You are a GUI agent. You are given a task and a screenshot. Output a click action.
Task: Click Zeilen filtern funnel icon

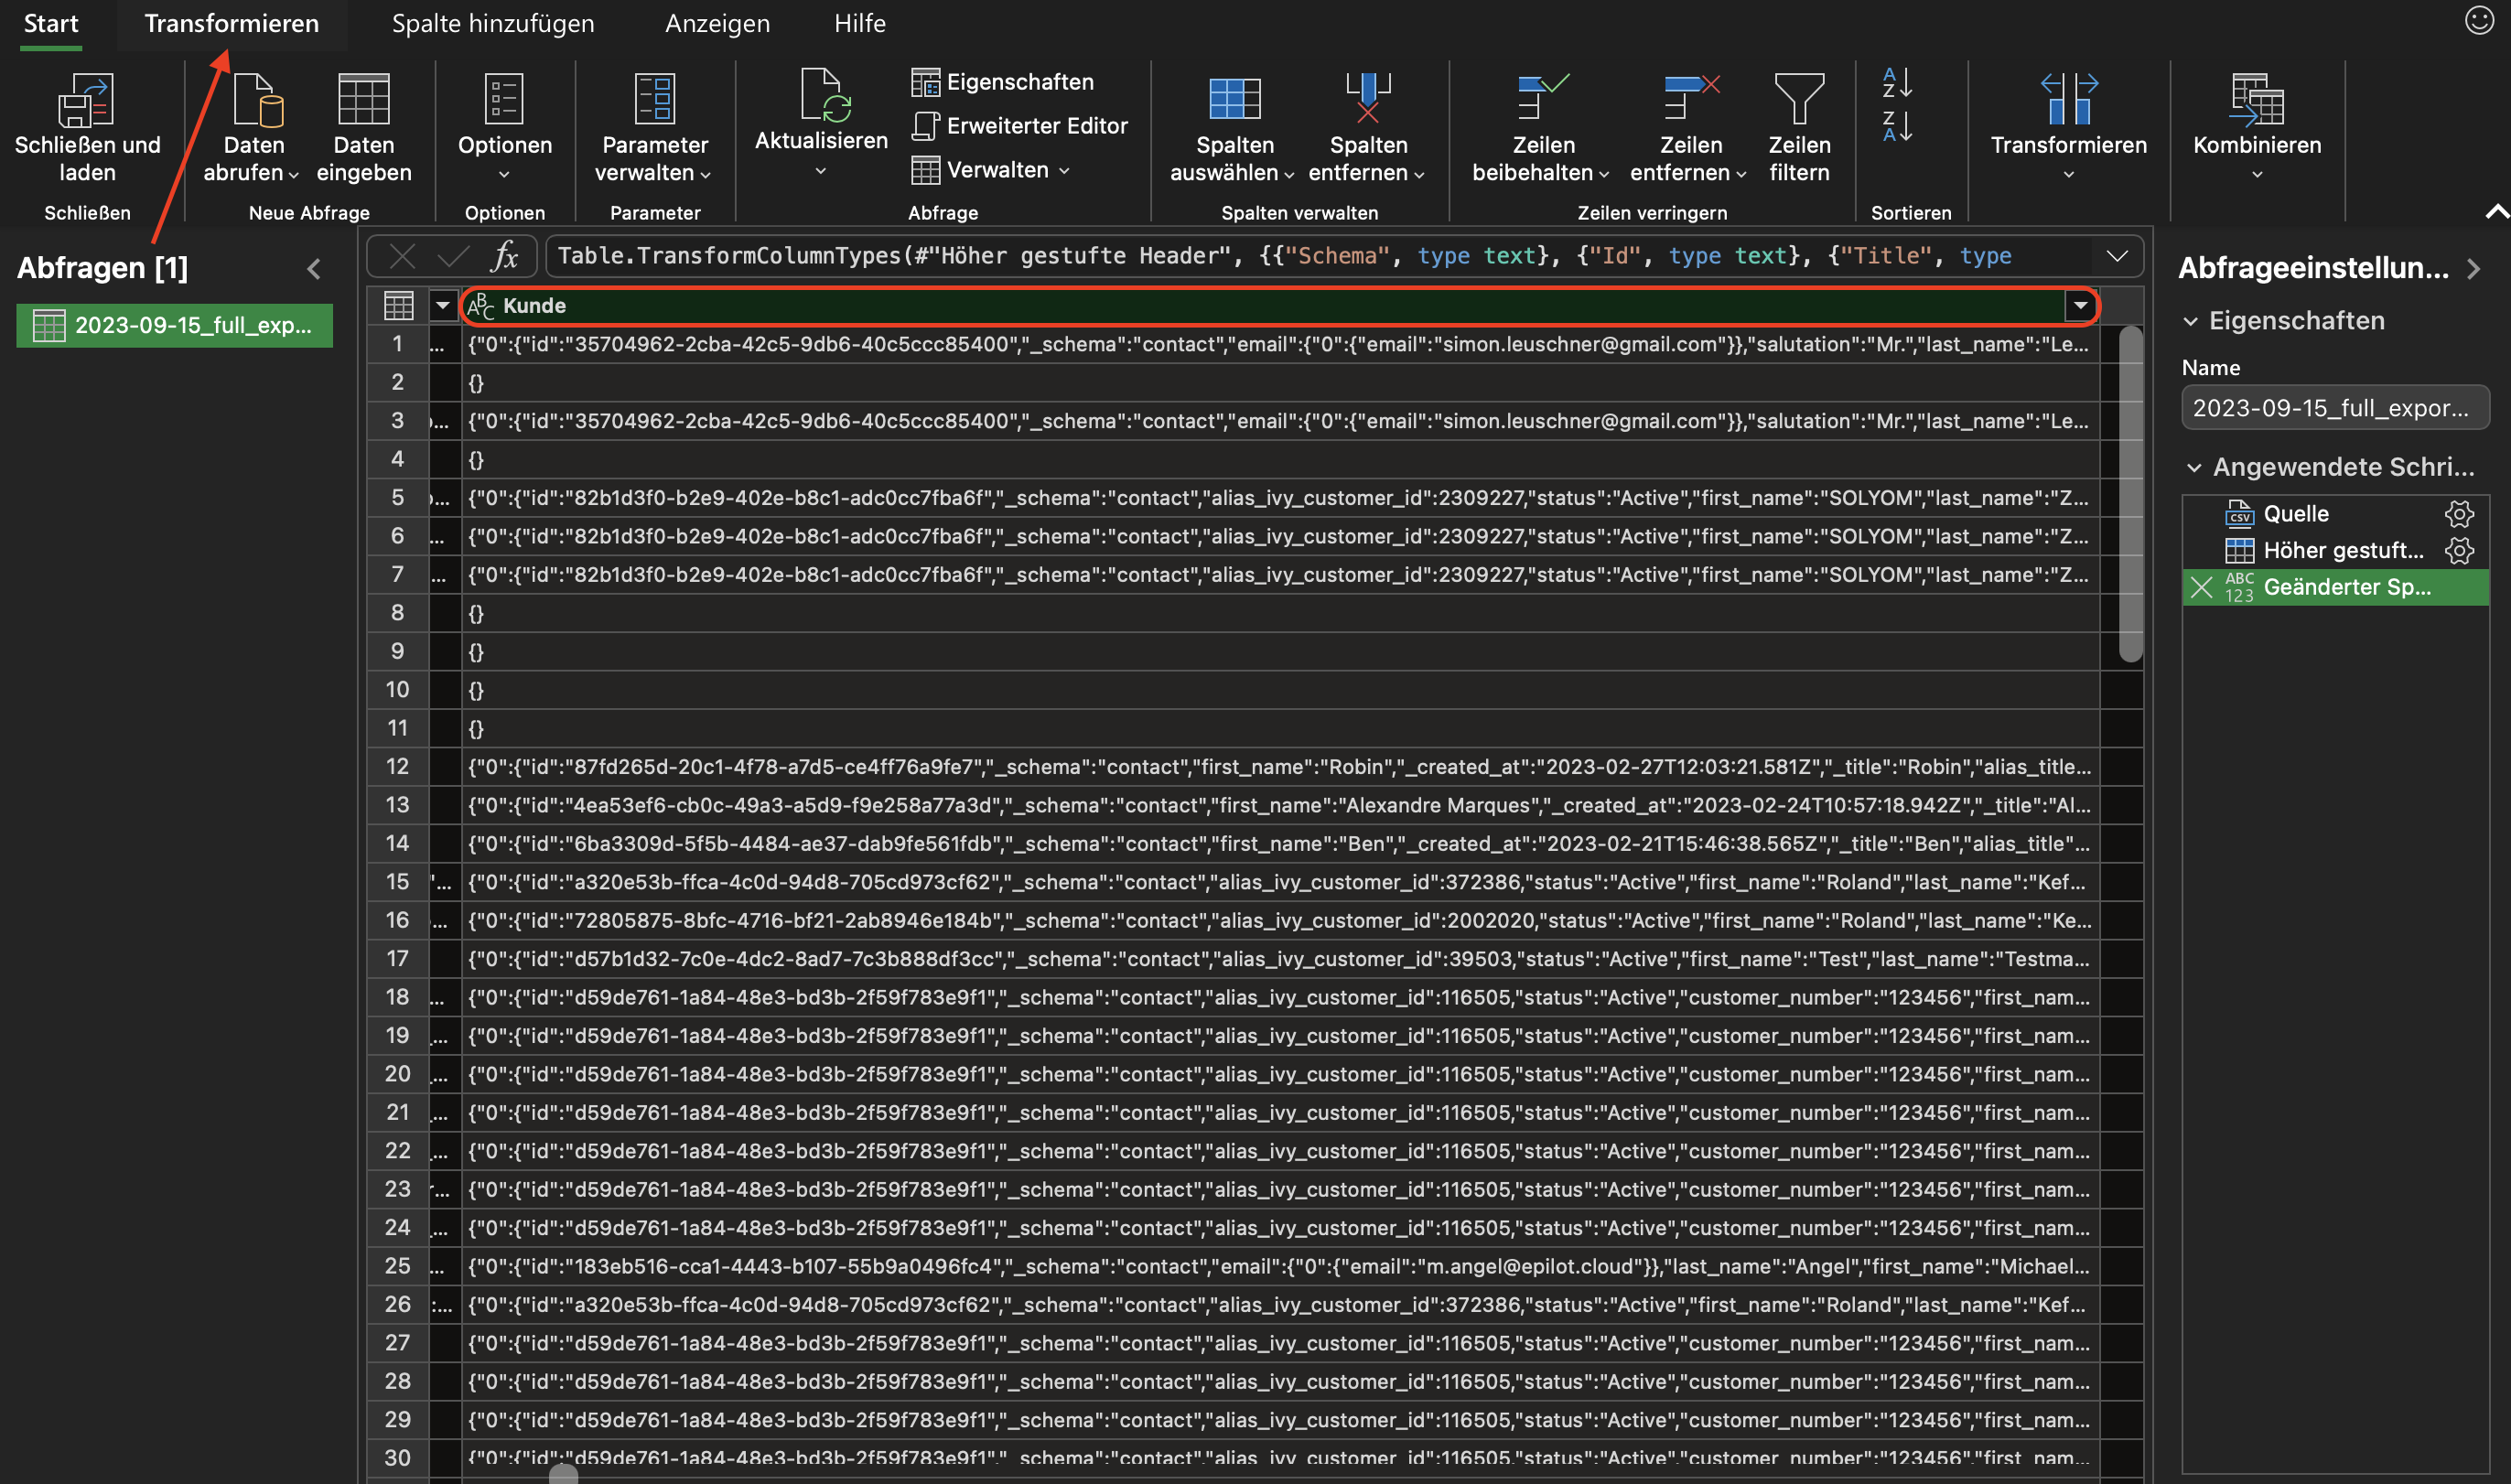point(1799,98)
